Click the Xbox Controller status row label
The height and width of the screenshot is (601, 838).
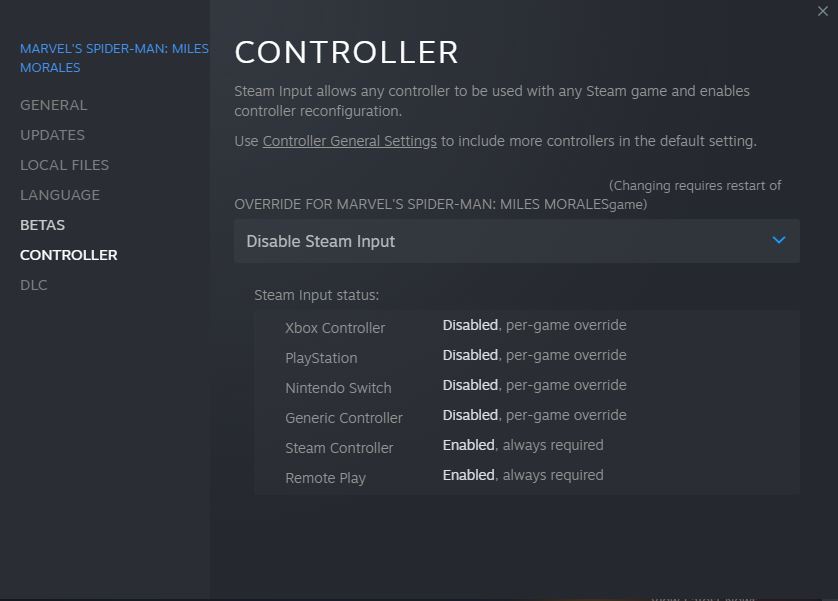(335, 328)
